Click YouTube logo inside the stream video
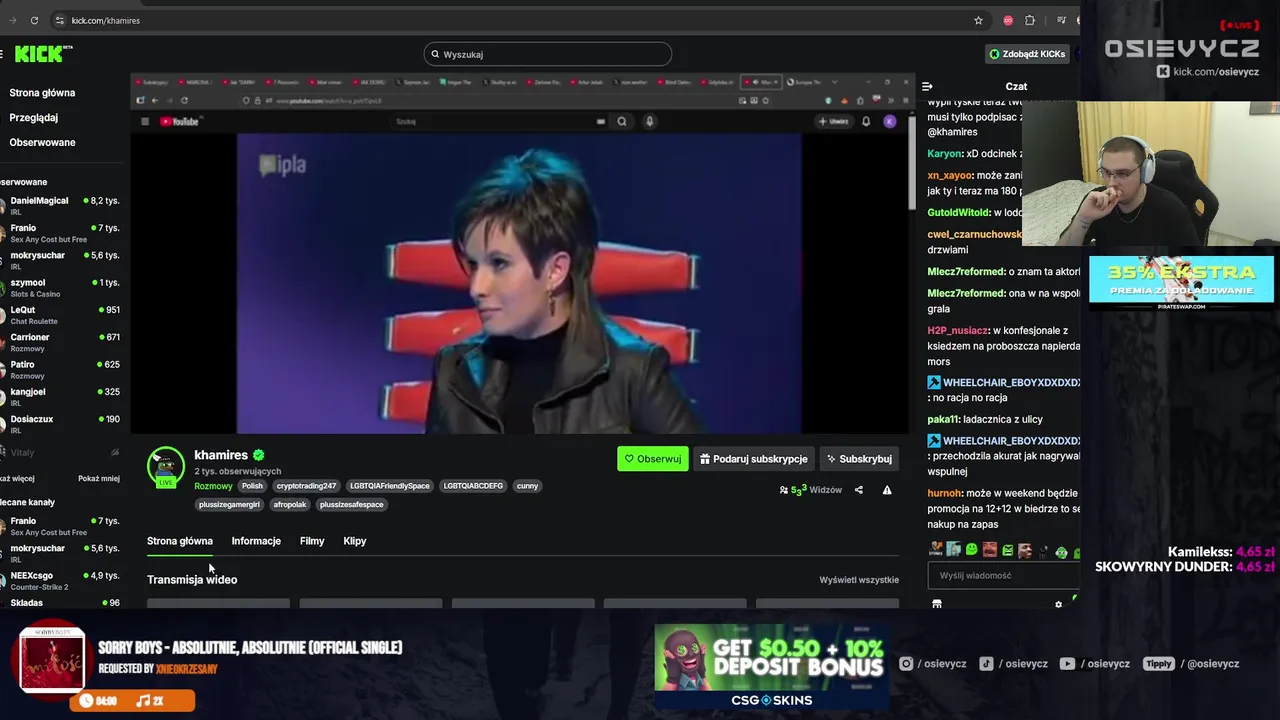Viewport: 1280px width, 720px height. [179, 122]
